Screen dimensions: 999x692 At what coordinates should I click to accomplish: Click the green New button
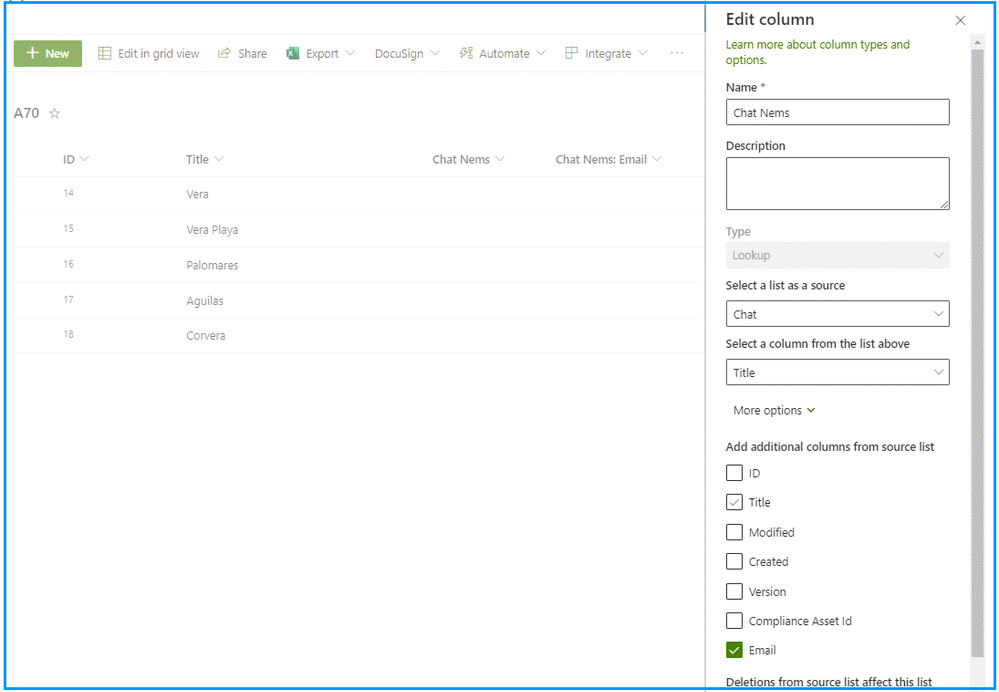48,54
